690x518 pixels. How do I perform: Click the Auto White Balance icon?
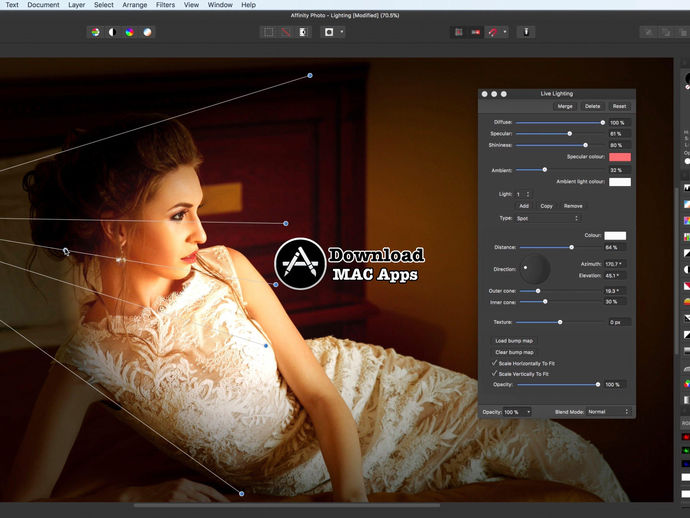(147, 32)
